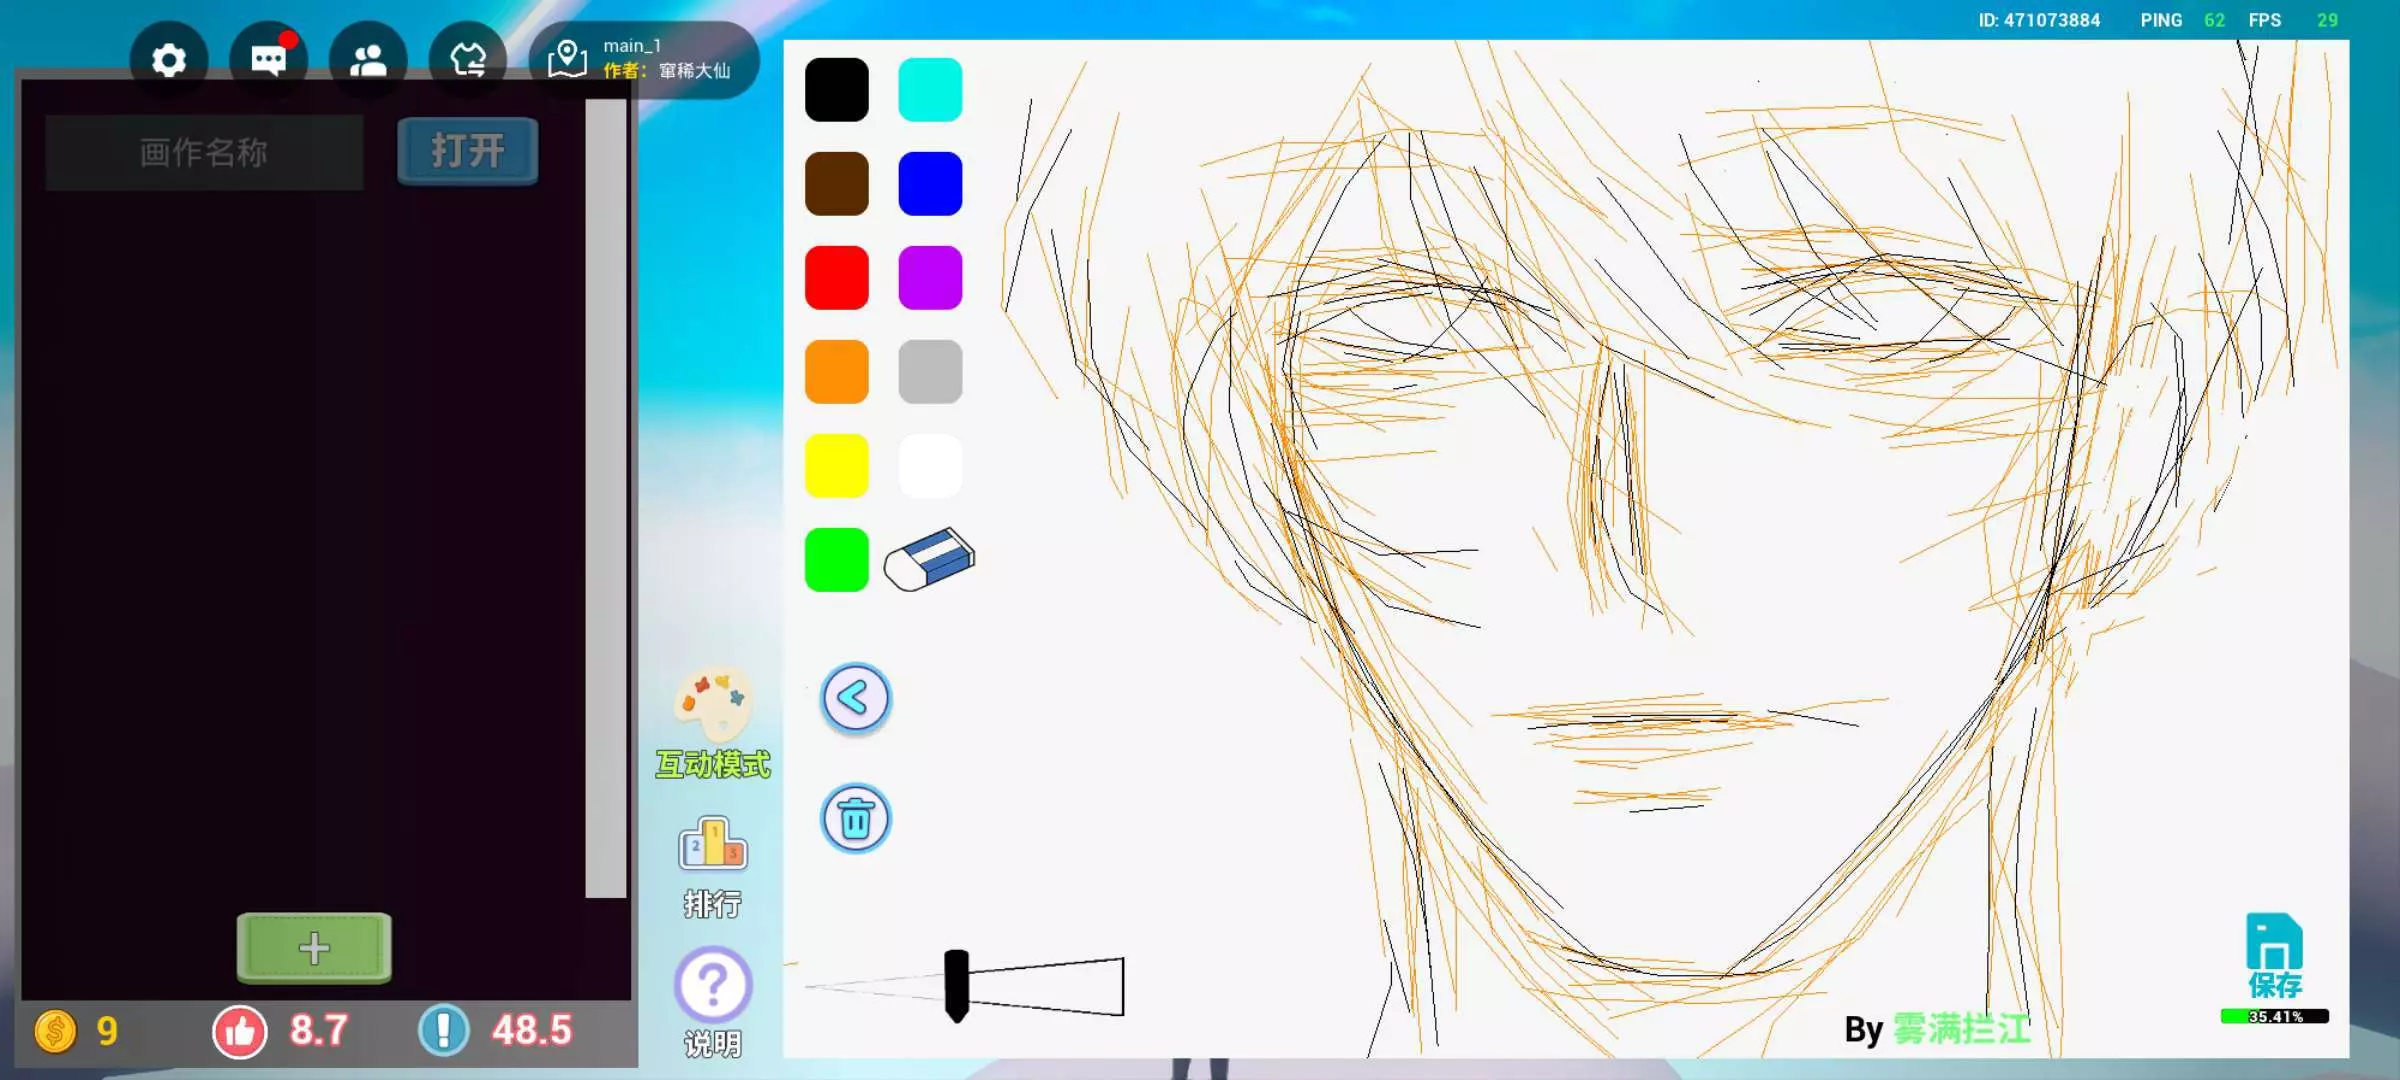Type in the 画作名称 artwork name field
This screenshot has width=2400, height=1080.
204,152
